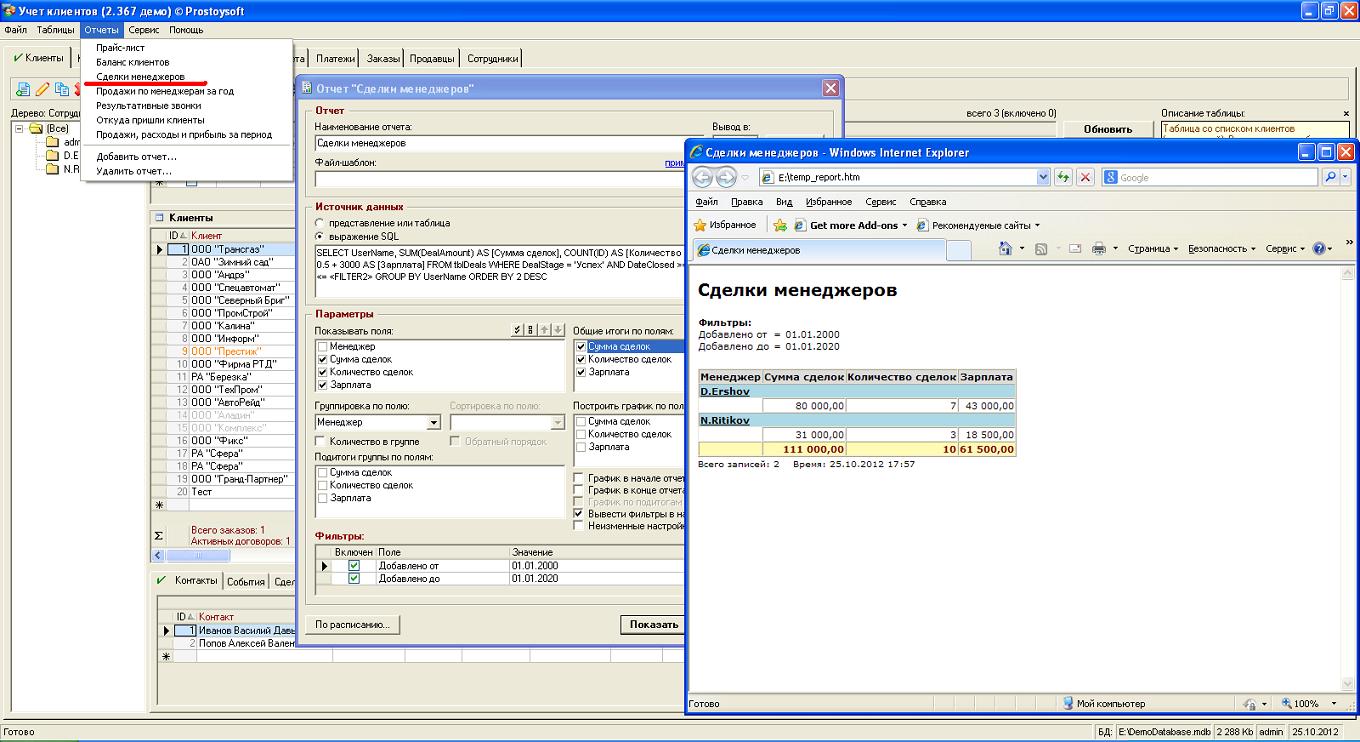
Task: Open the Сервис menu in main window
Action: pos(143,30)
